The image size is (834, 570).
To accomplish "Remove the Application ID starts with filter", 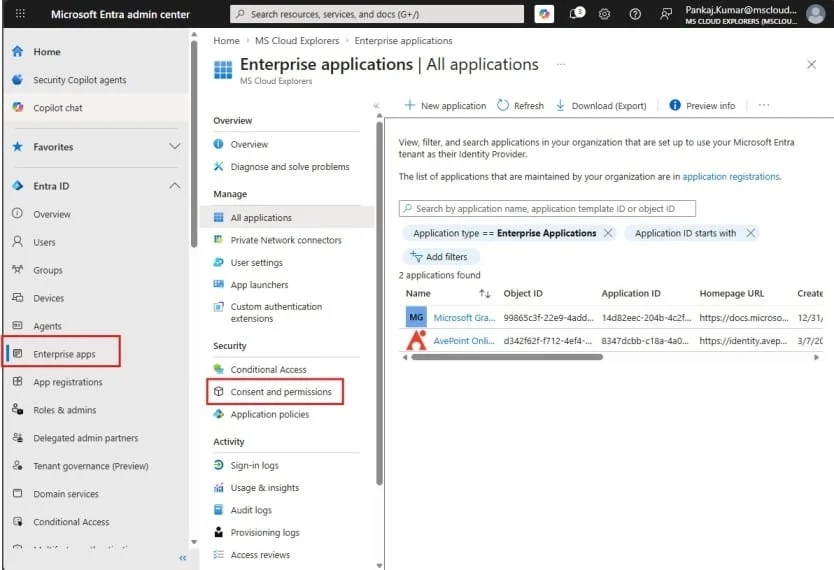I will (750, 233).
